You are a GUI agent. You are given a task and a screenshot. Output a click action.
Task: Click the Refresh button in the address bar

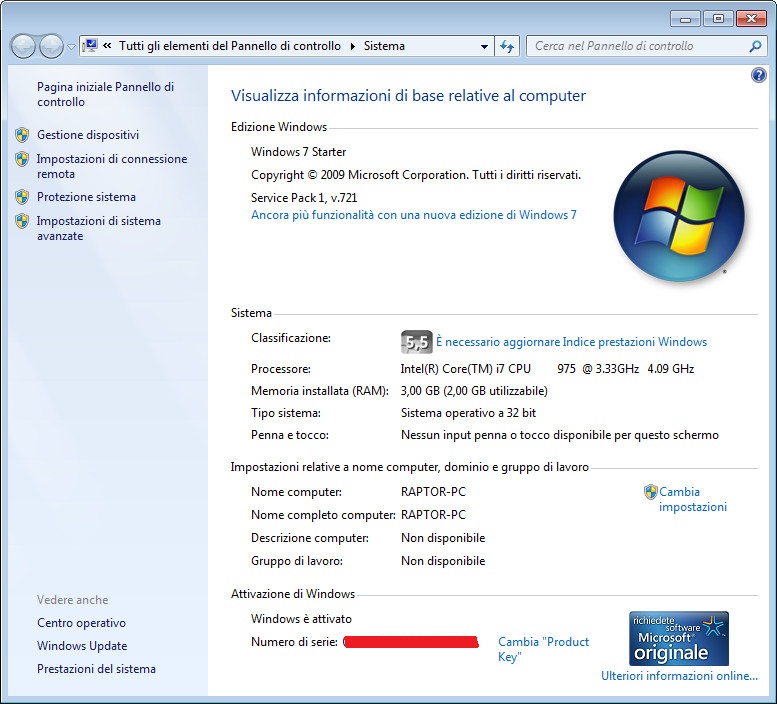[x=507, y=46]
